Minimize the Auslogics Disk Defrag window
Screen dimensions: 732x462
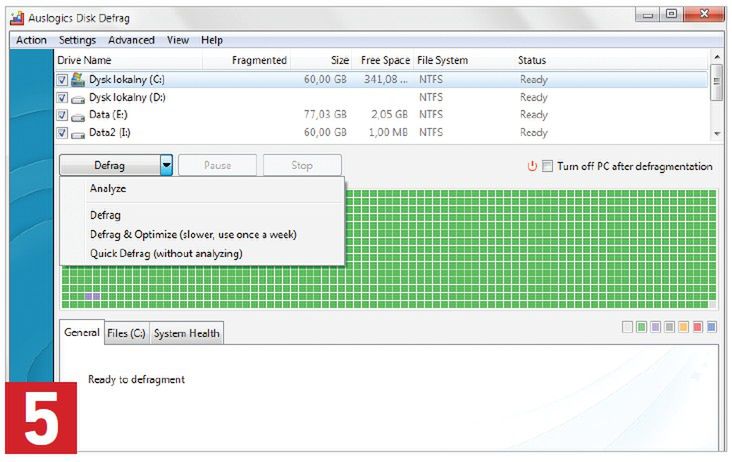point(648,15)
